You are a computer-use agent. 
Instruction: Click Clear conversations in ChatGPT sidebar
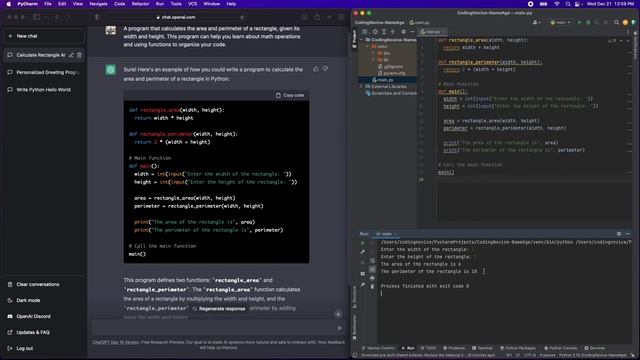(x=44, y=284)
